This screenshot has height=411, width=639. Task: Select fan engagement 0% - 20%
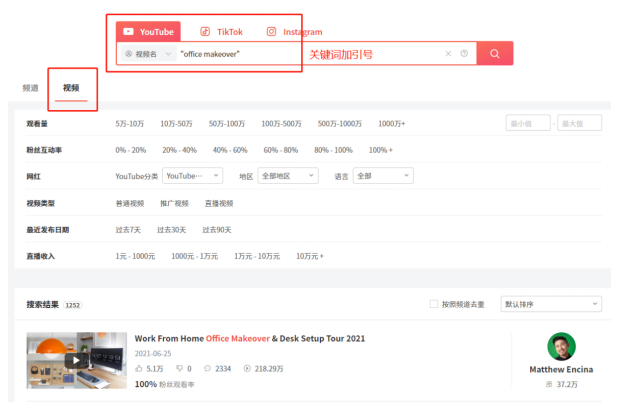[130, 150]
